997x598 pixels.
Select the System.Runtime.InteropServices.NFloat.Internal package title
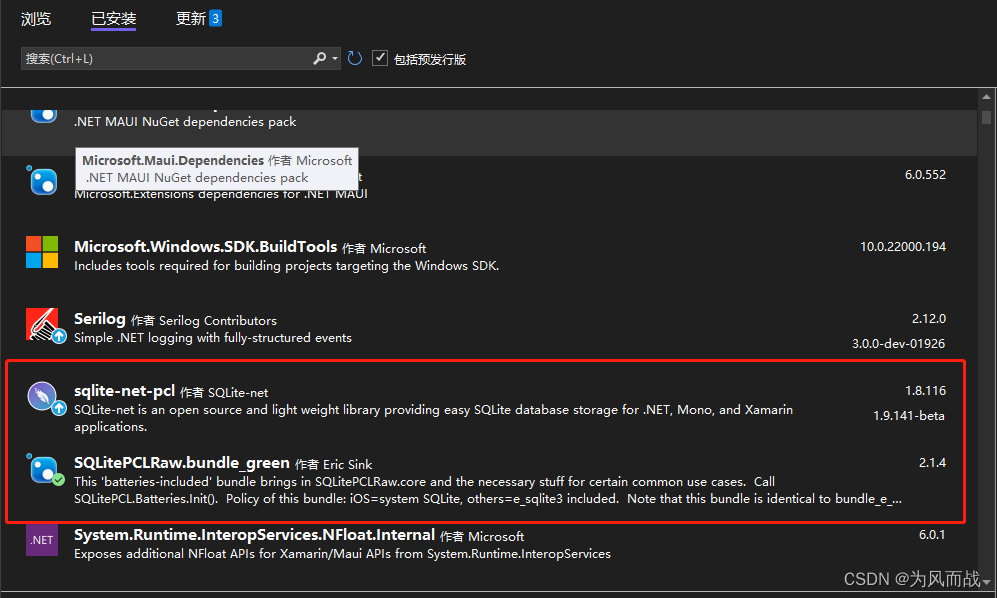point(254,534)
